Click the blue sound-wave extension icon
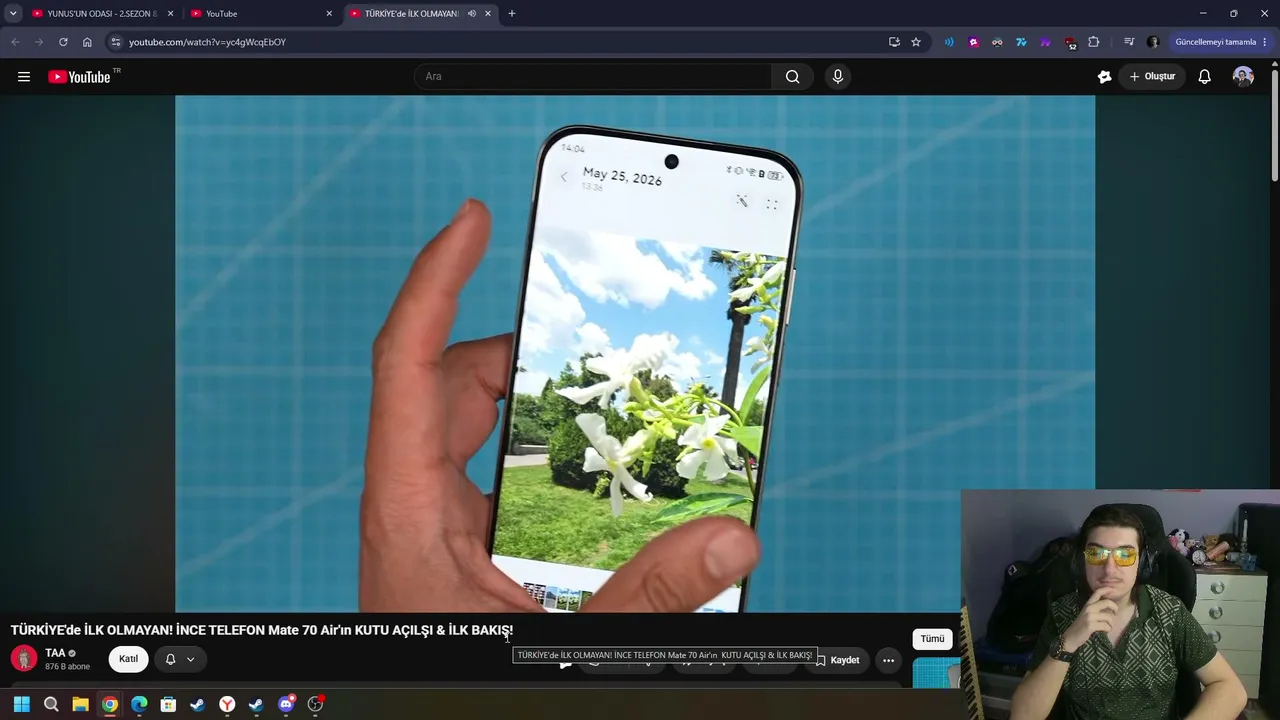Image resolution: width=1280 pixels, height=720 pixels. coord(949,42)
